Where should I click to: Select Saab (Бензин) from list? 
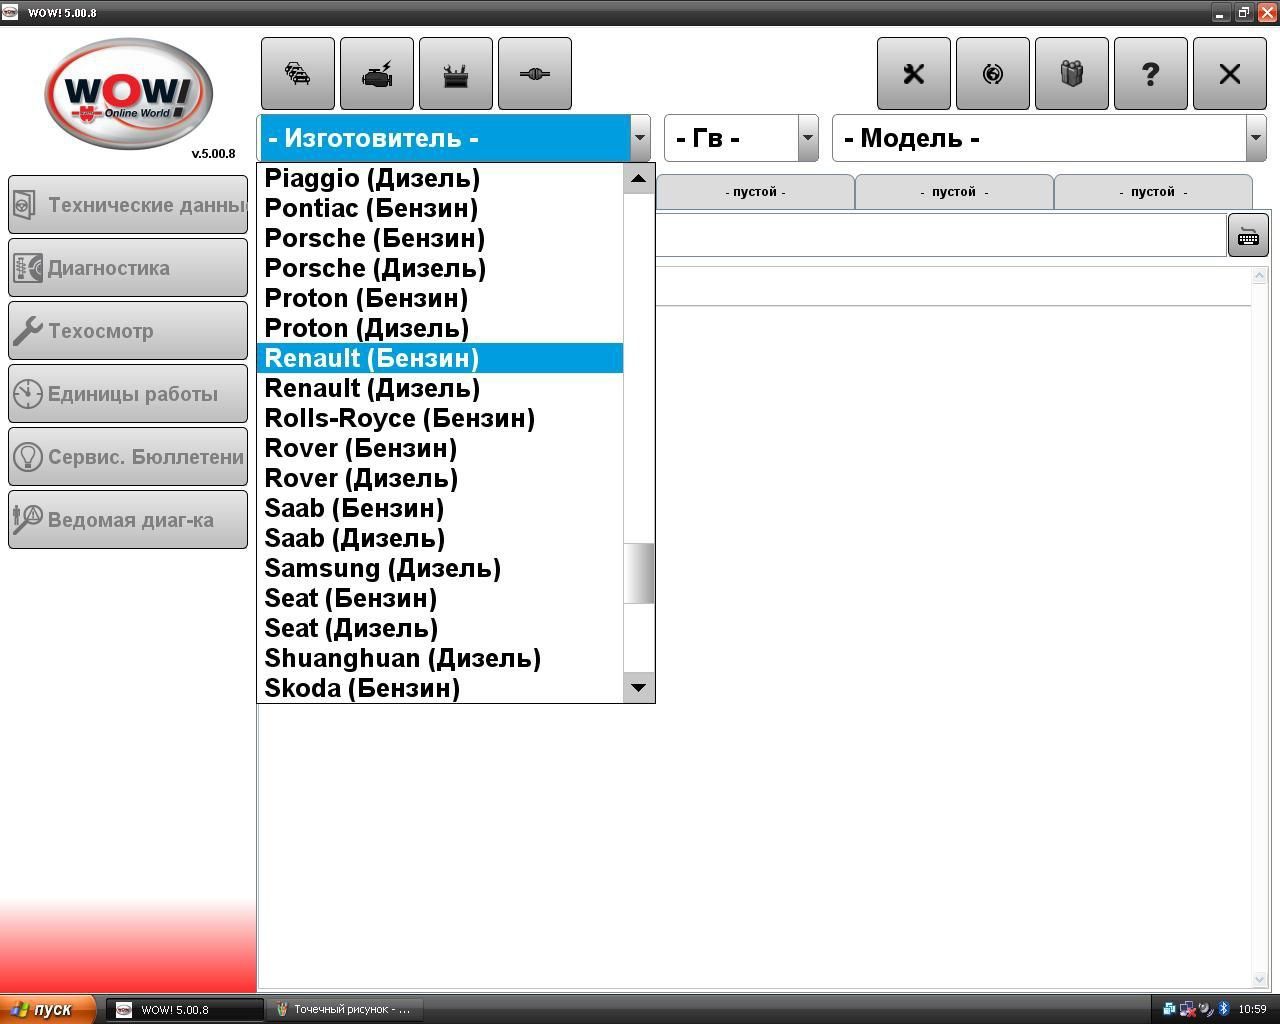440,508
